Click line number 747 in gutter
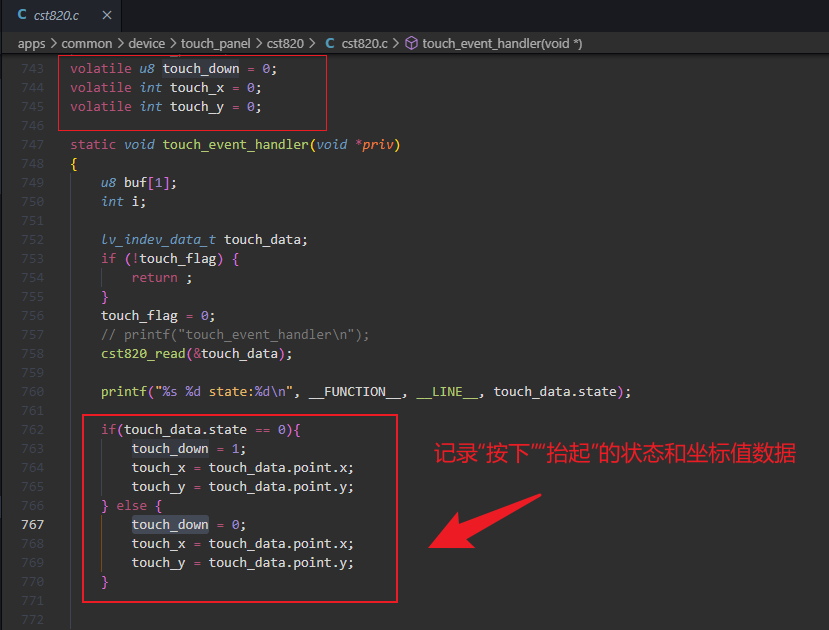 pos(32,144)
